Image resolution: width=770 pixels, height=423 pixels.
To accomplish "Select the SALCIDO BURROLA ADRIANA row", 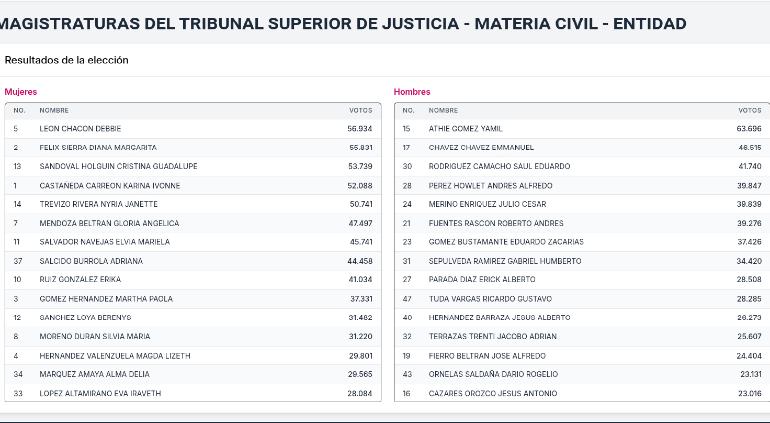I will click(x=193, y=261).
